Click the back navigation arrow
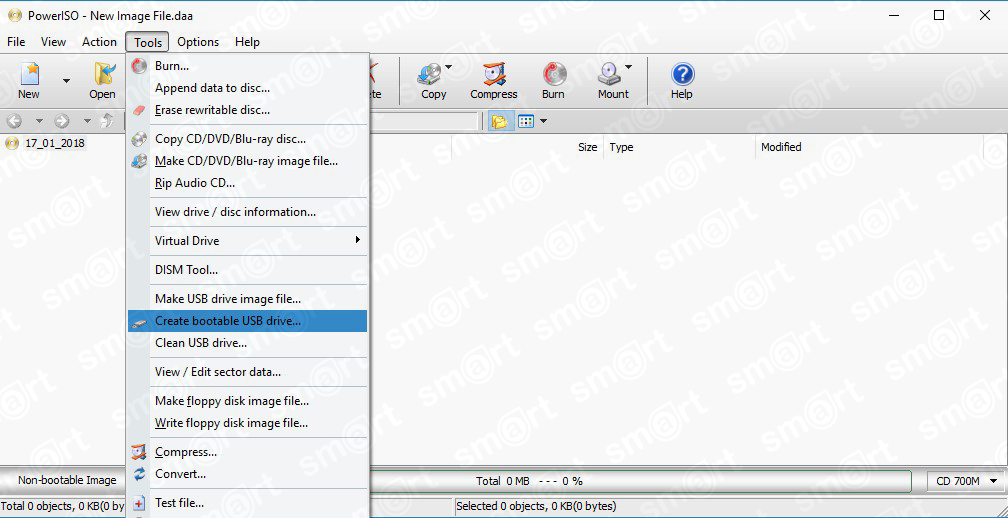The image size is (1008, 518). [x=14, y=121]
